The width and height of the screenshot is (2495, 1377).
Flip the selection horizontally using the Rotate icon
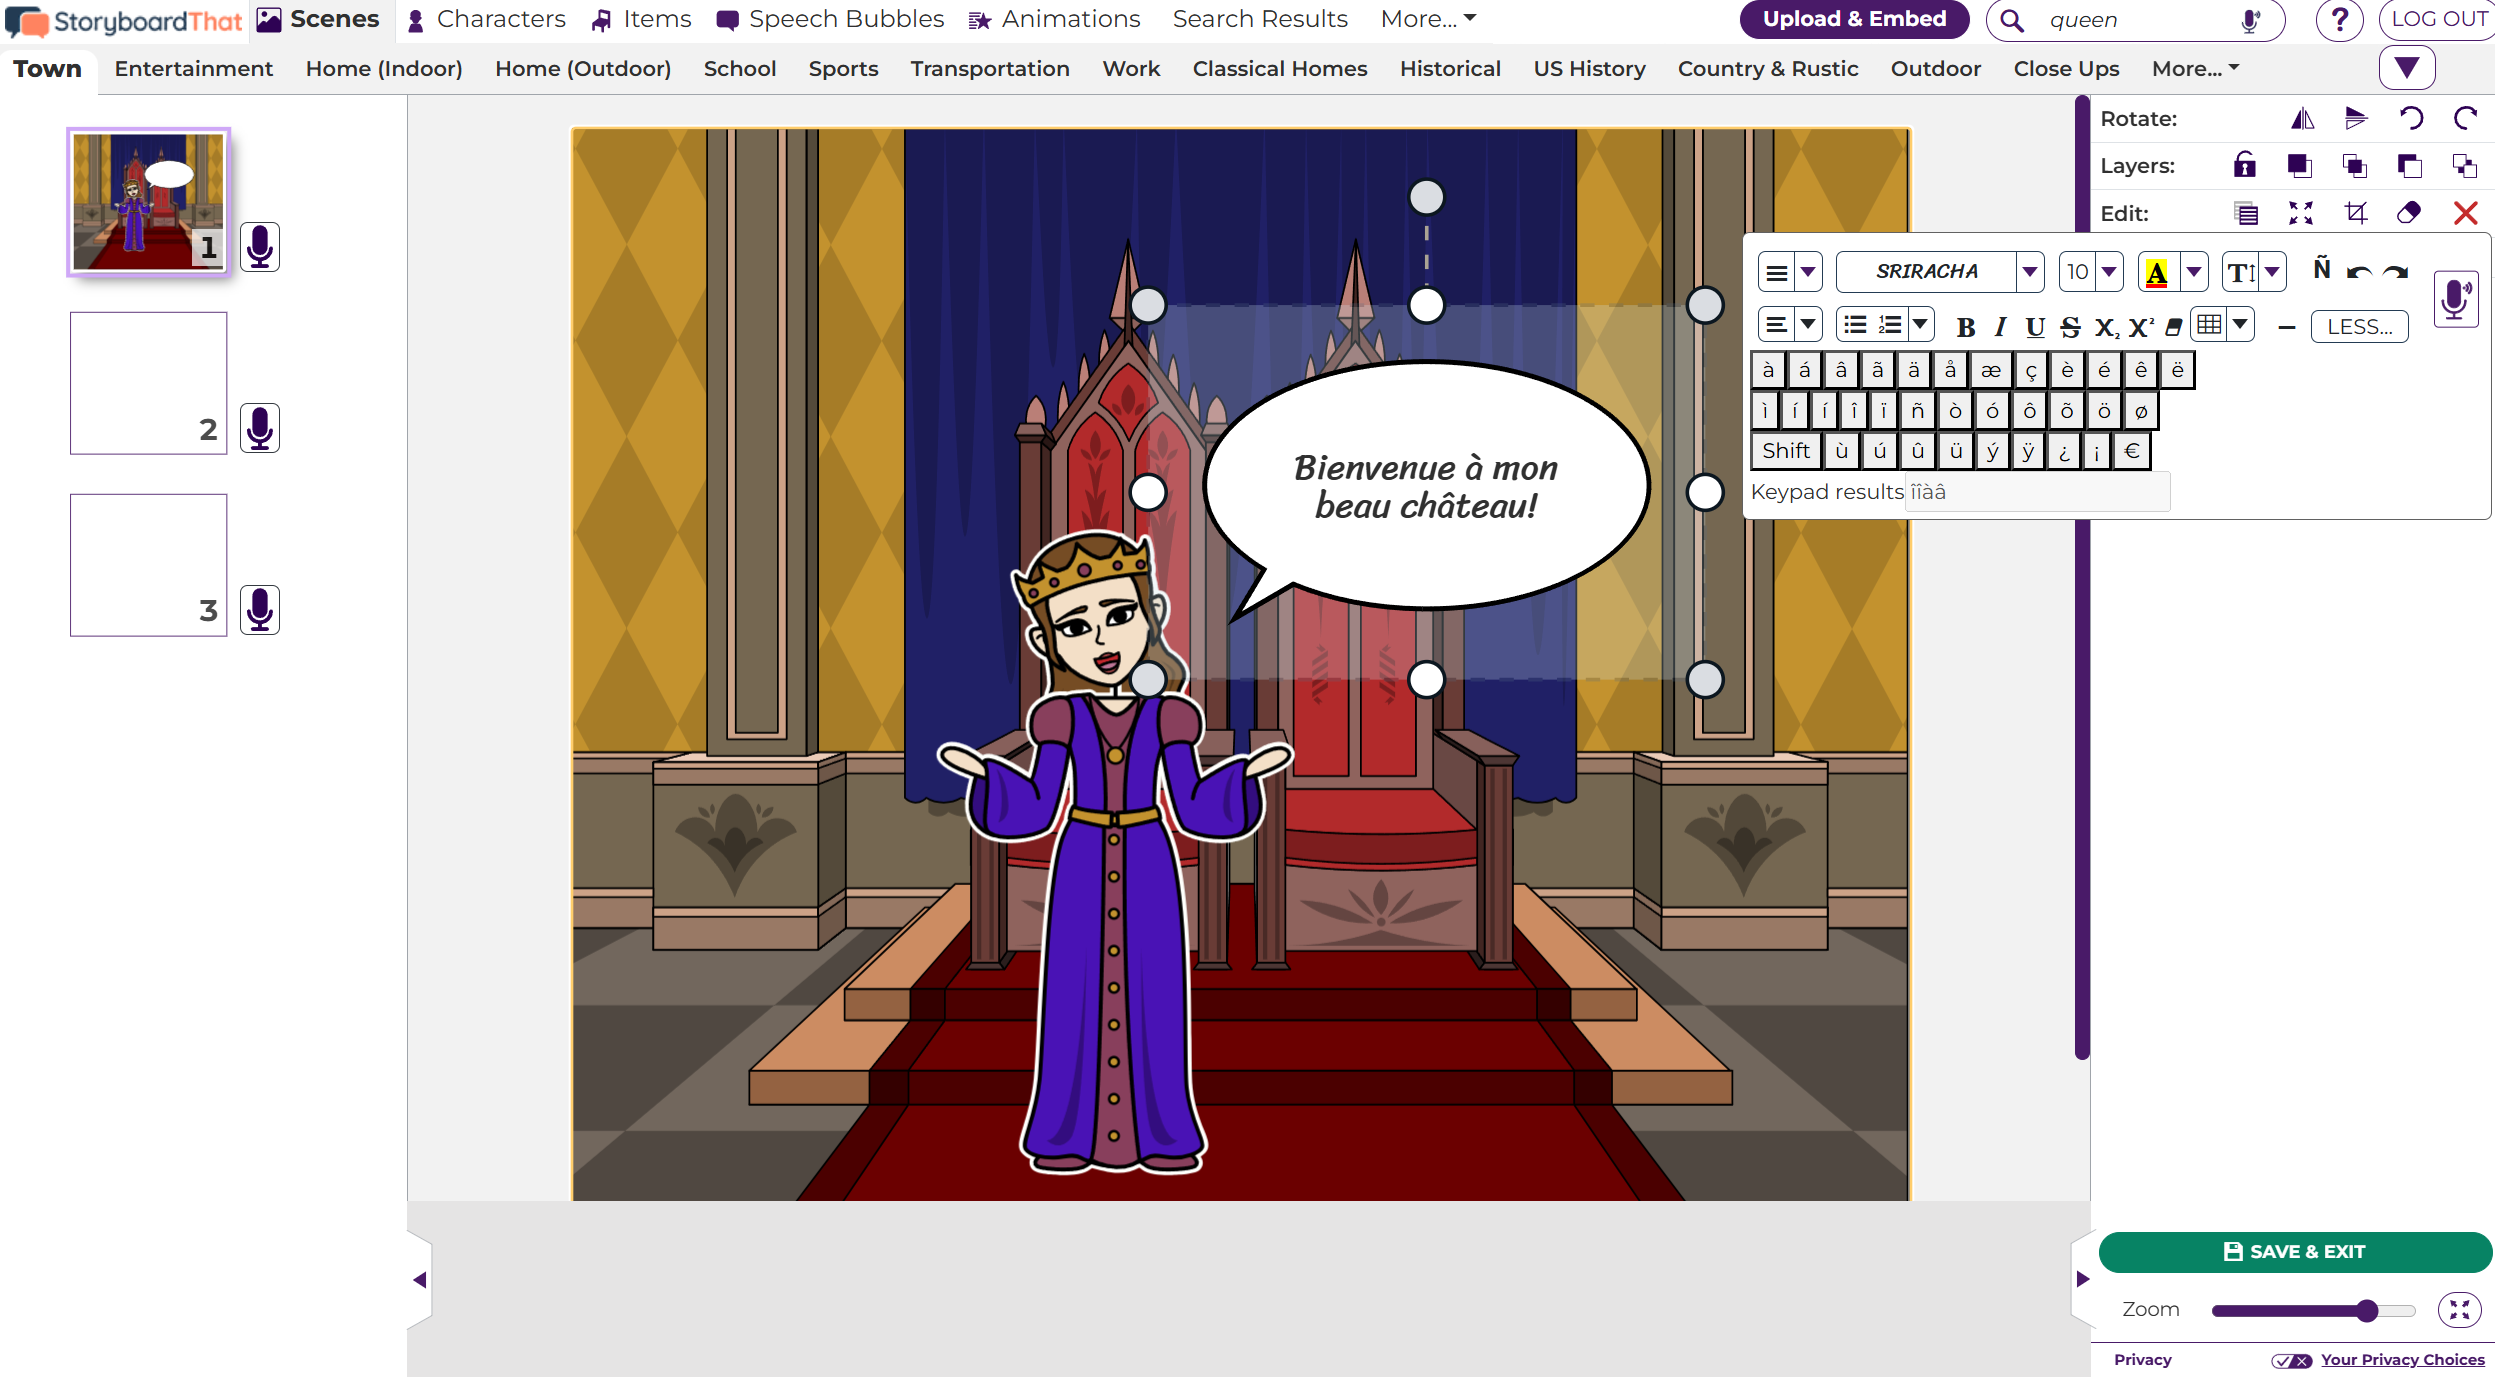2302,119
